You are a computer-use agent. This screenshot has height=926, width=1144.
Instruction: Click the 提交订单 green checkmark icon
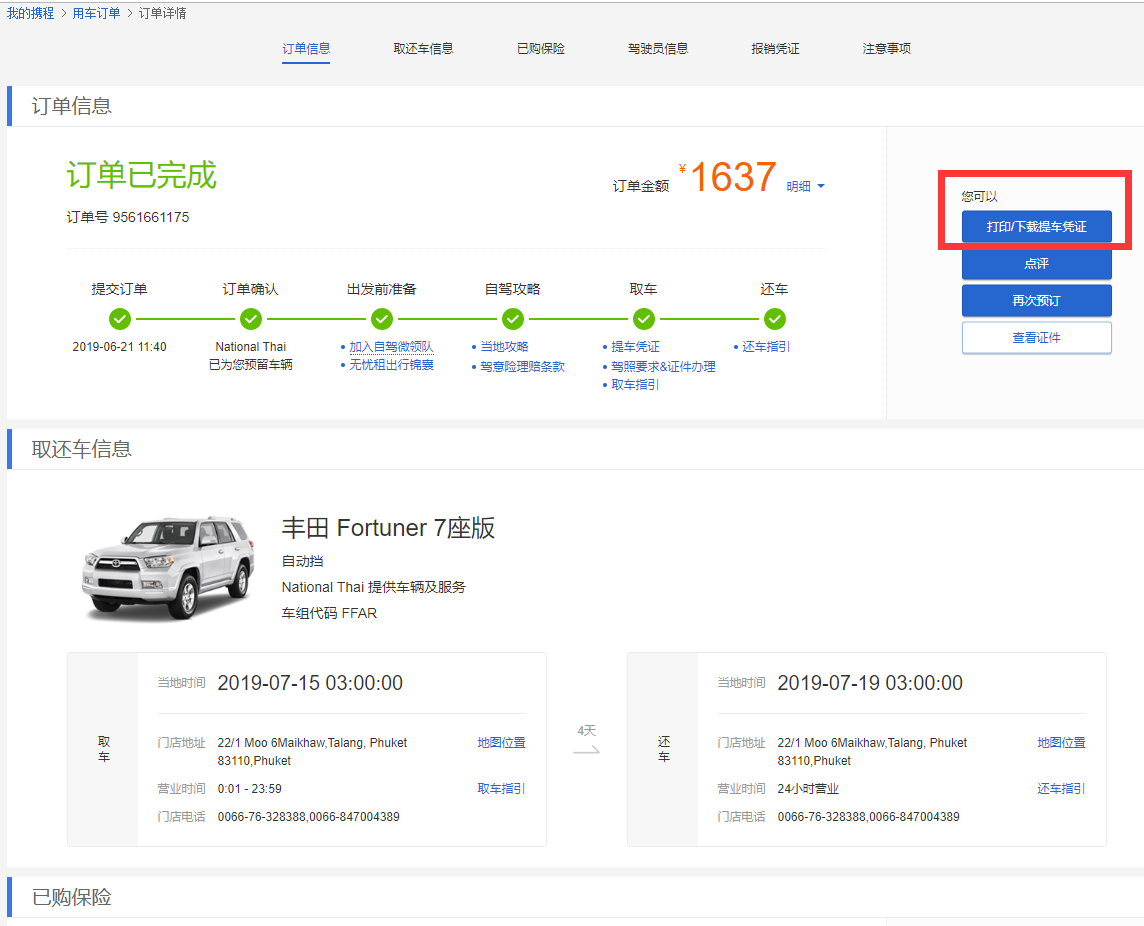click(120, 319)
